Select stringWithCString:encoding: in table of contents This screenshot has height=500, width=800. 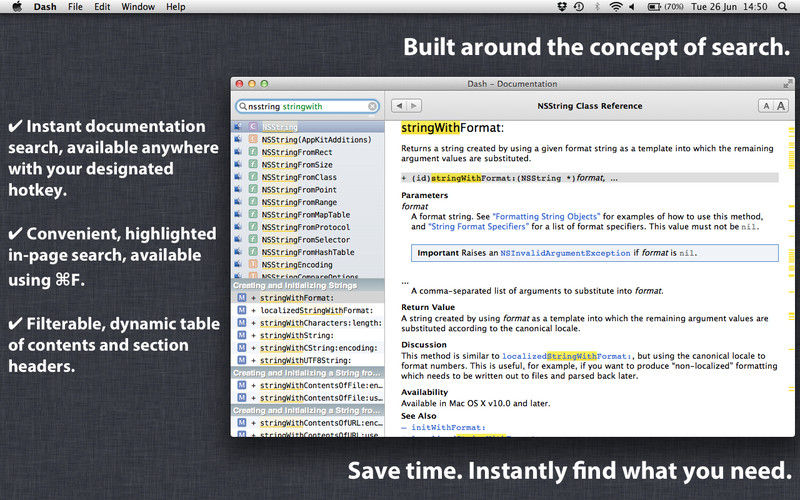pyautogui.click(x=308, y=348)
